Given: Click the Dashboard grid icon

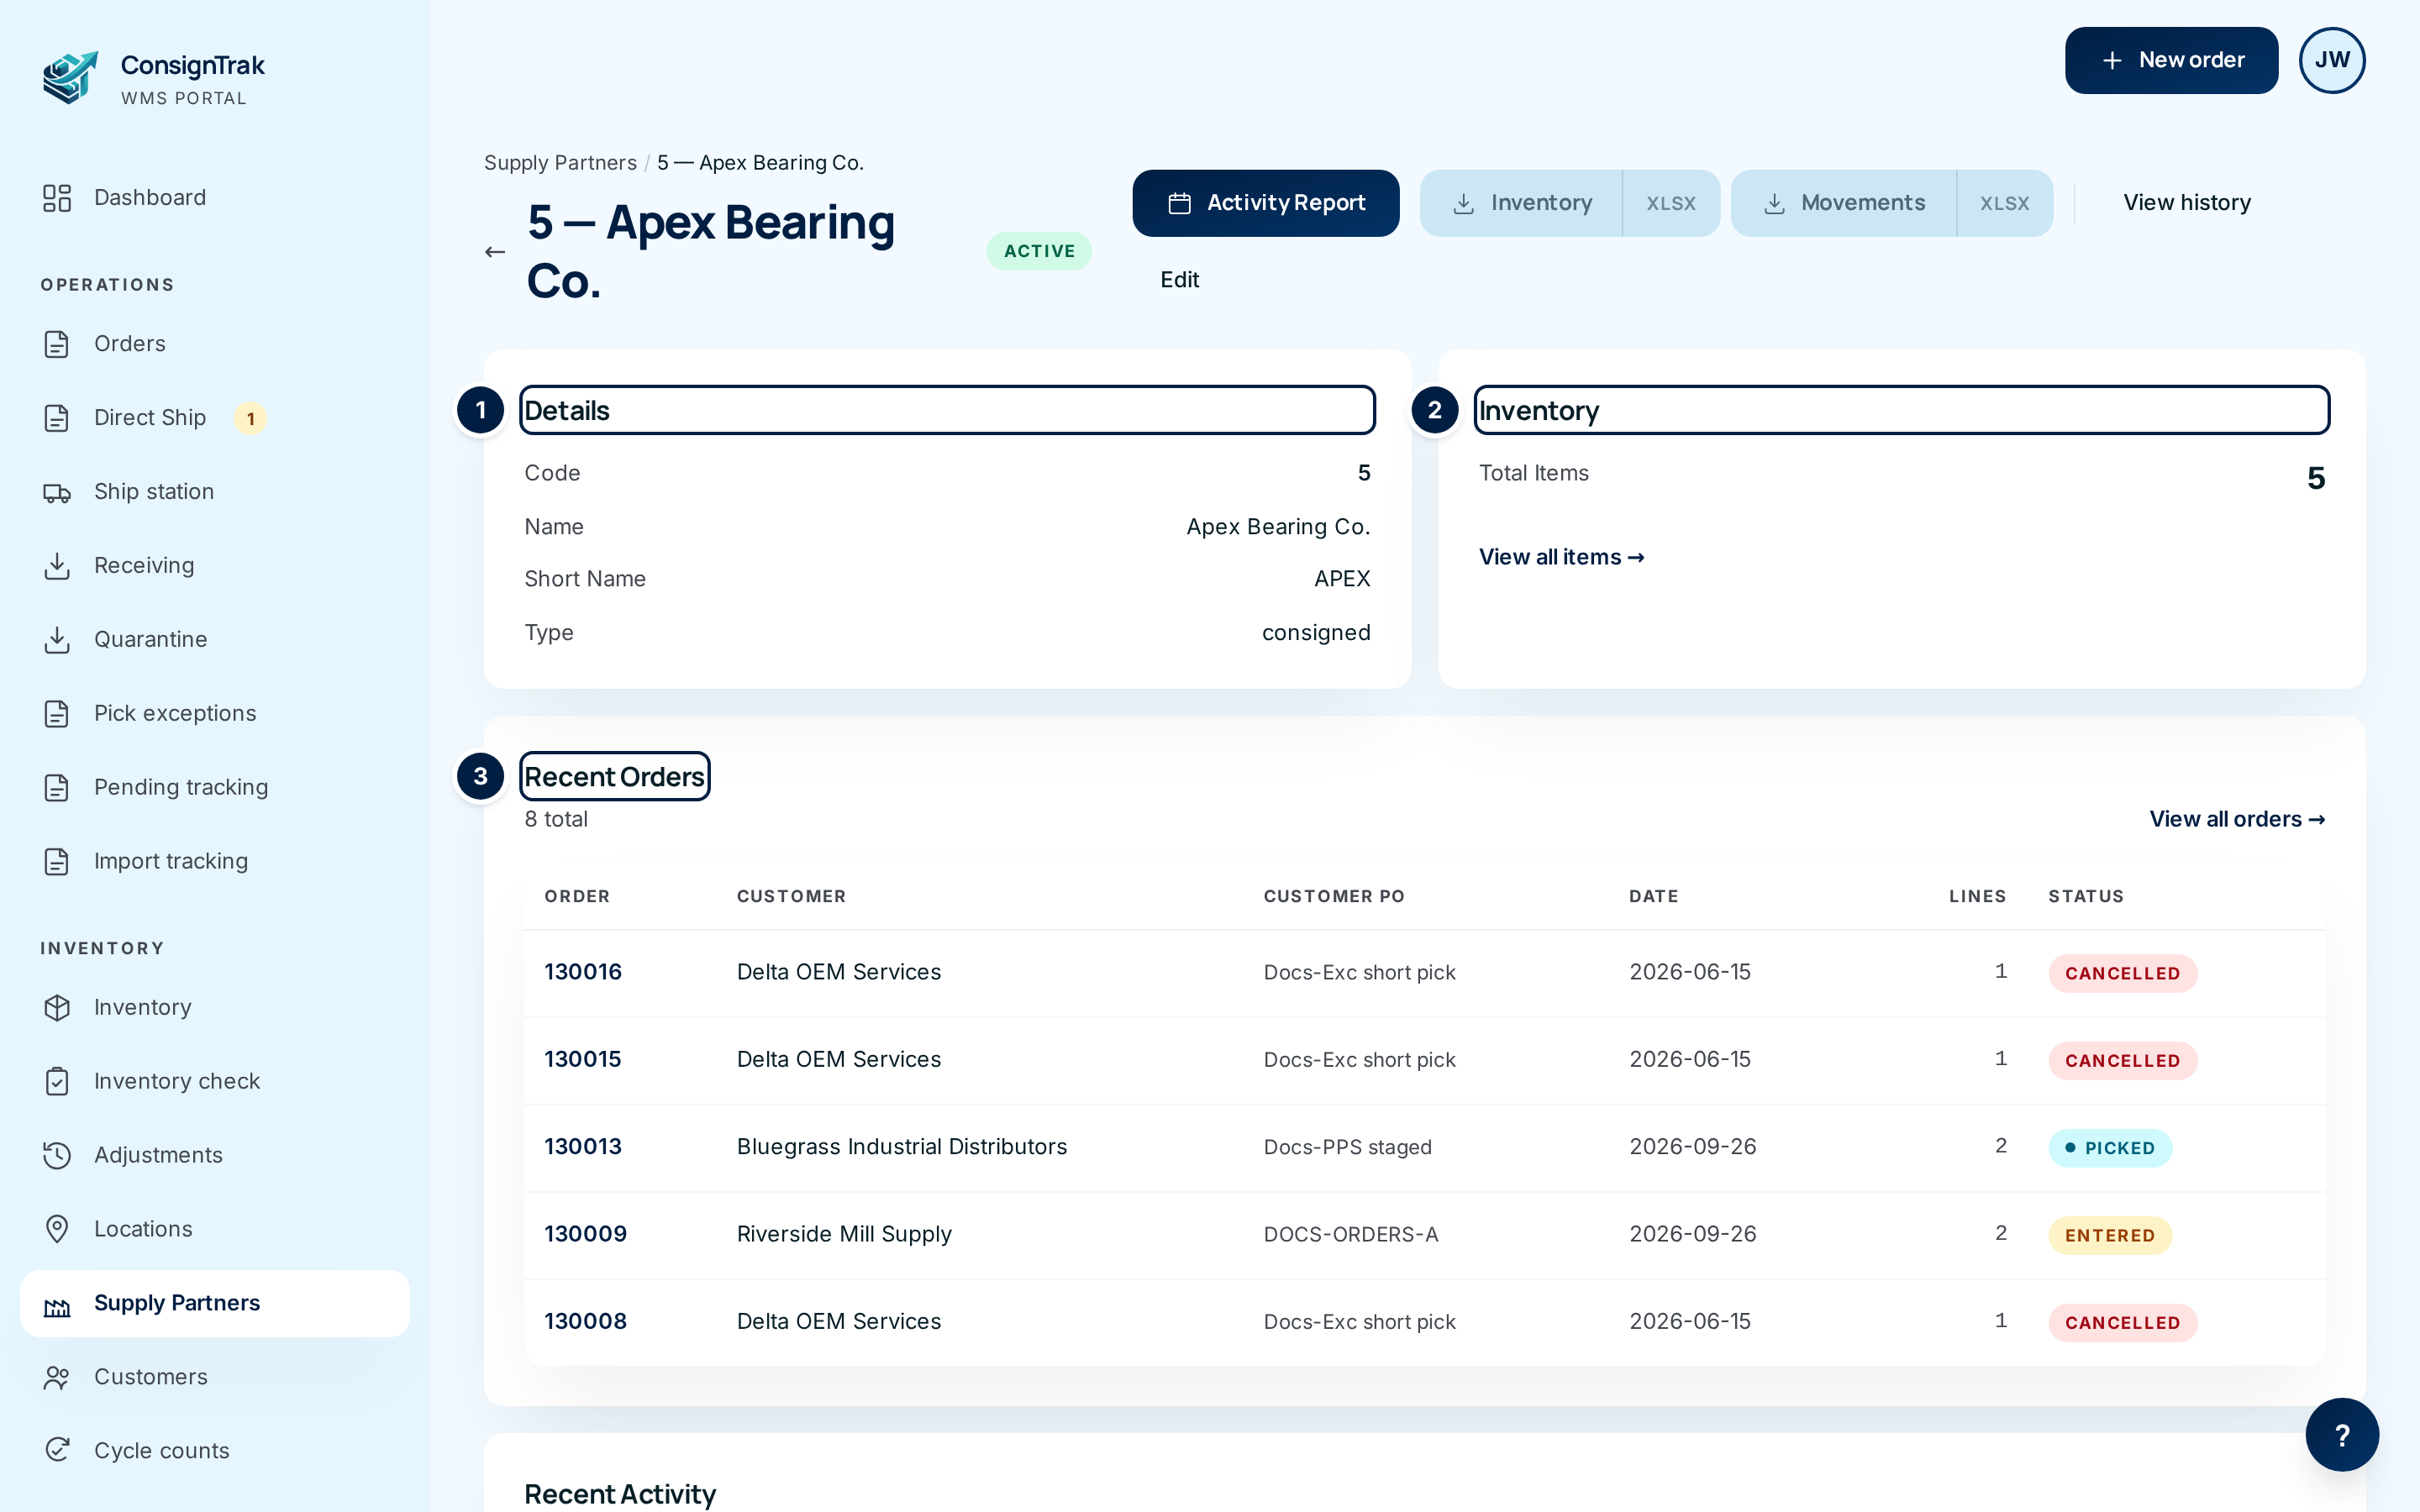Looking at the screenshot, I should tap(57, 198).
